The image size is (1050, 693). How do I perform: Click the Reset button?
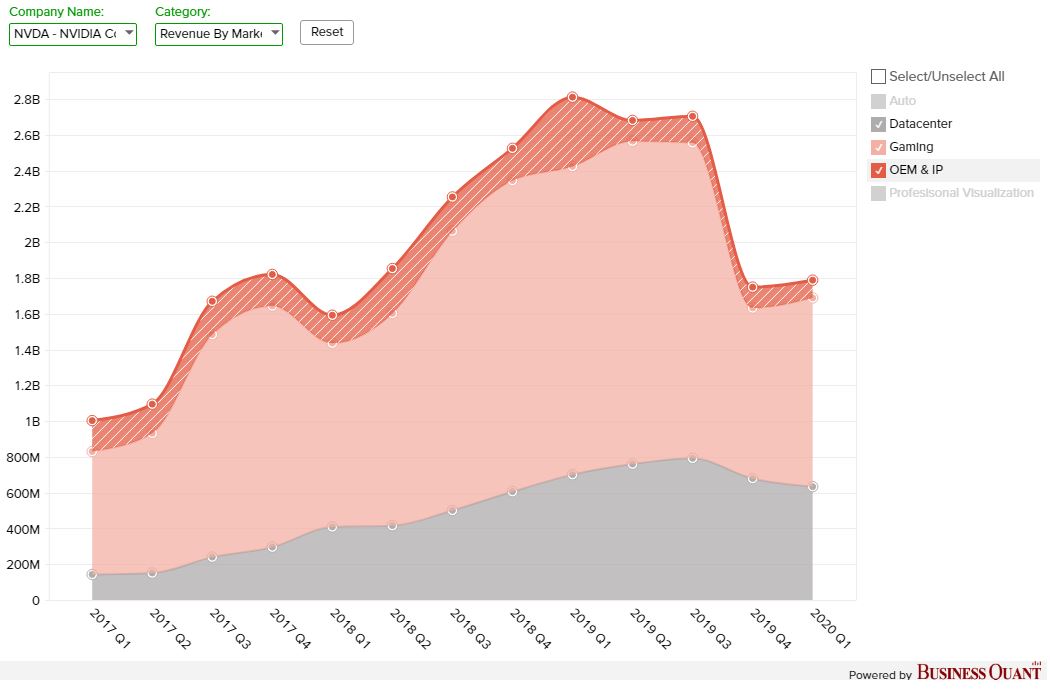pyautogui.click(x=327, y=32)
